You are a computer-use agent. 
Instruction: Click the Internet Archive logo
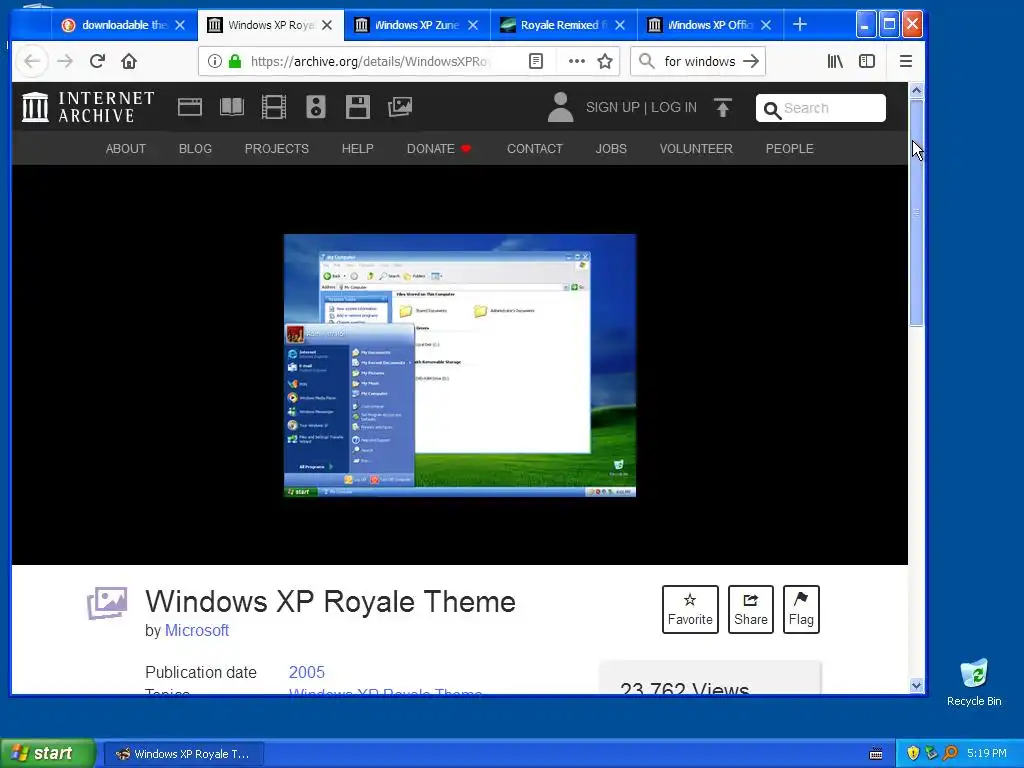(88, 106)
